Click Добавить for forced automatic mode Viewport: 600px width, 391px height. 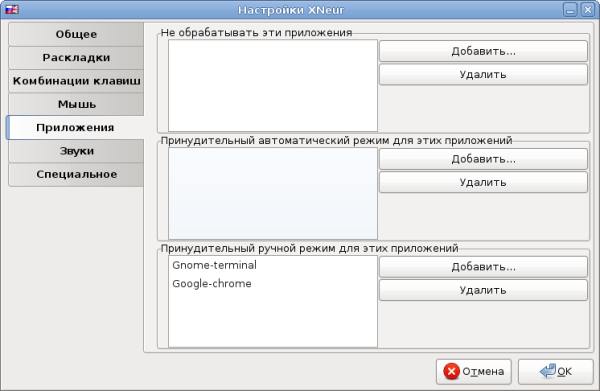coord(483,159)
